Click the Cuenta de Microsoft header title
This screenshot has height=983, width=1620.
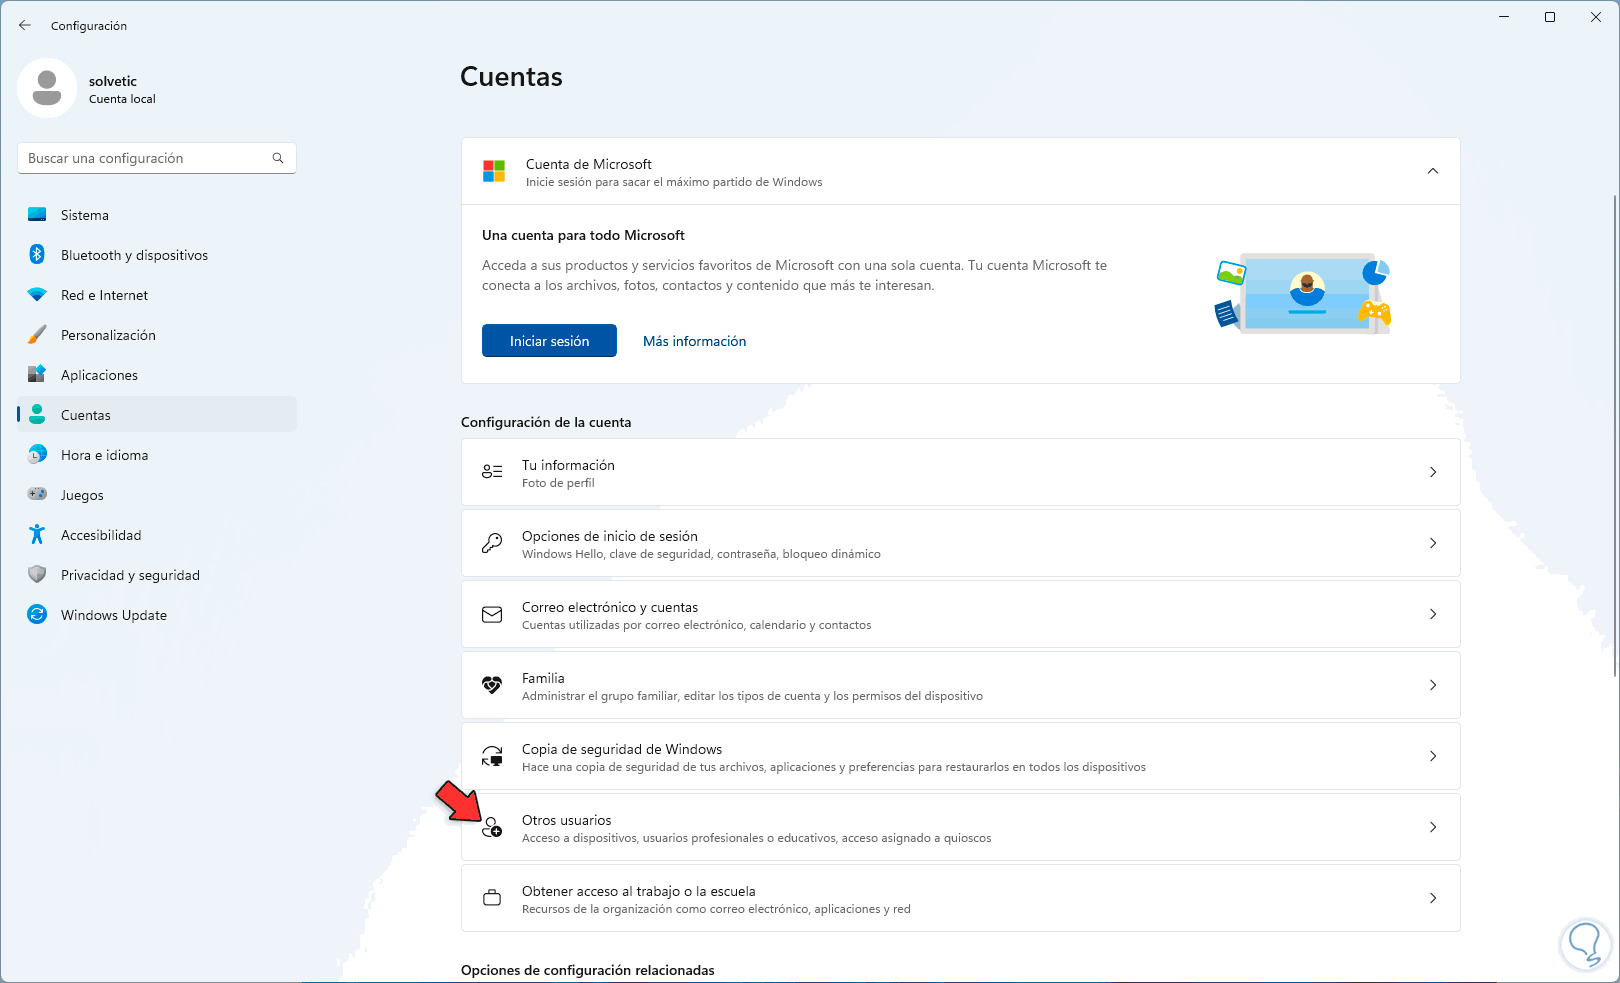[x=589, y=164]
